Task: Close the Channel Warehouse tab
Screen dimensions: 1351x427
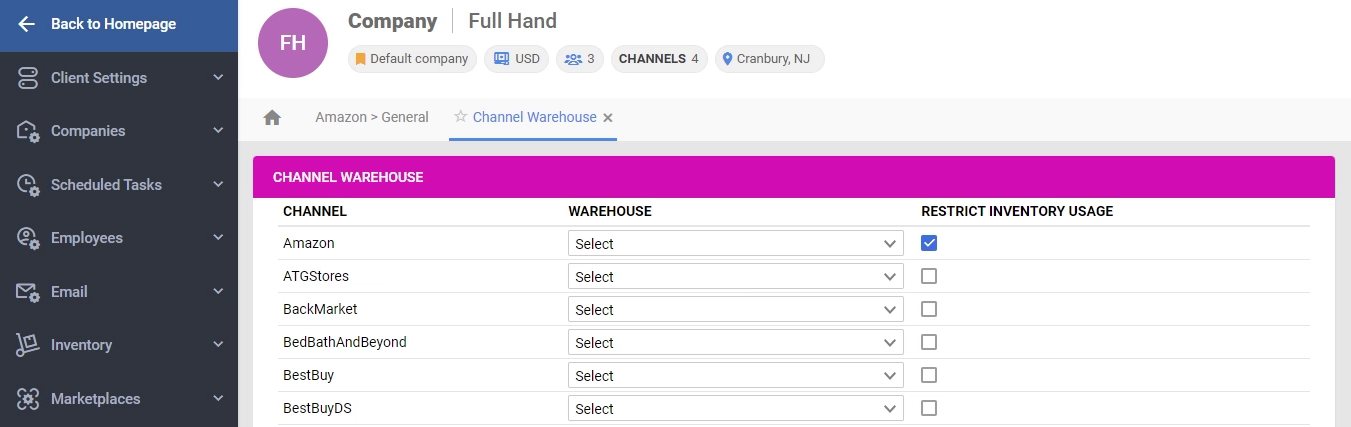Action: click(x=608, y=118)
